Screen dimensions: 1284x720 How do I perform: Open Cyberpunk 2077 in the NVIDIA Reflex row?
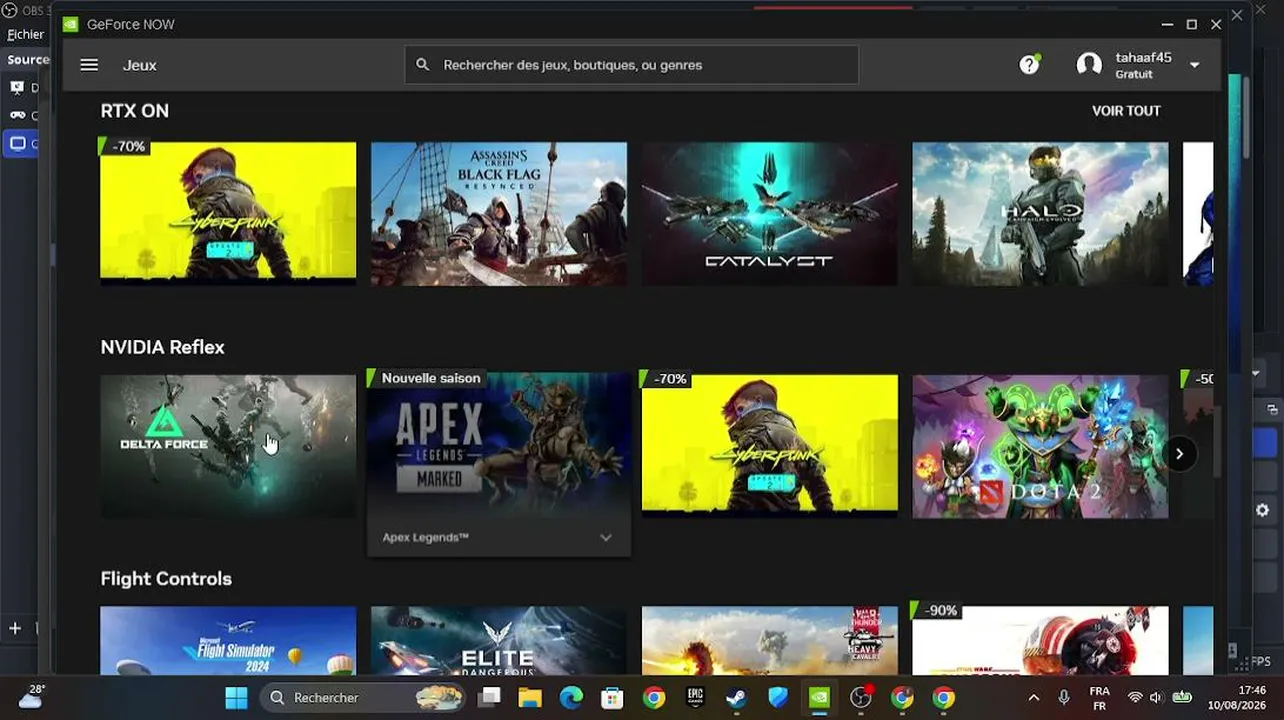click(770, 446)
